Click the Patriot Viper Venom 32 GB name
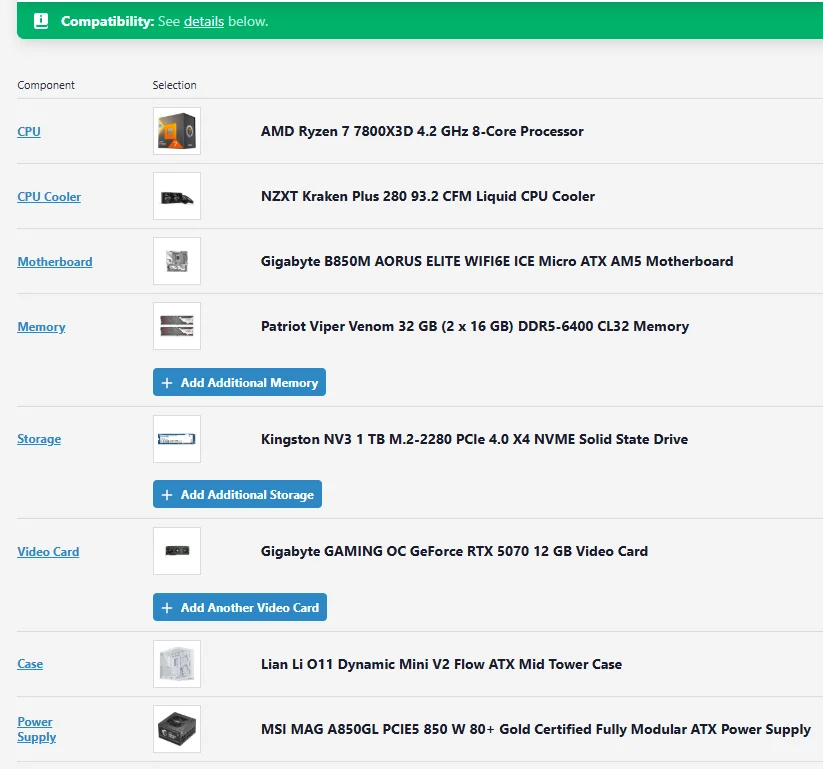This screenshot has width=823, height=769. [475, 326]
